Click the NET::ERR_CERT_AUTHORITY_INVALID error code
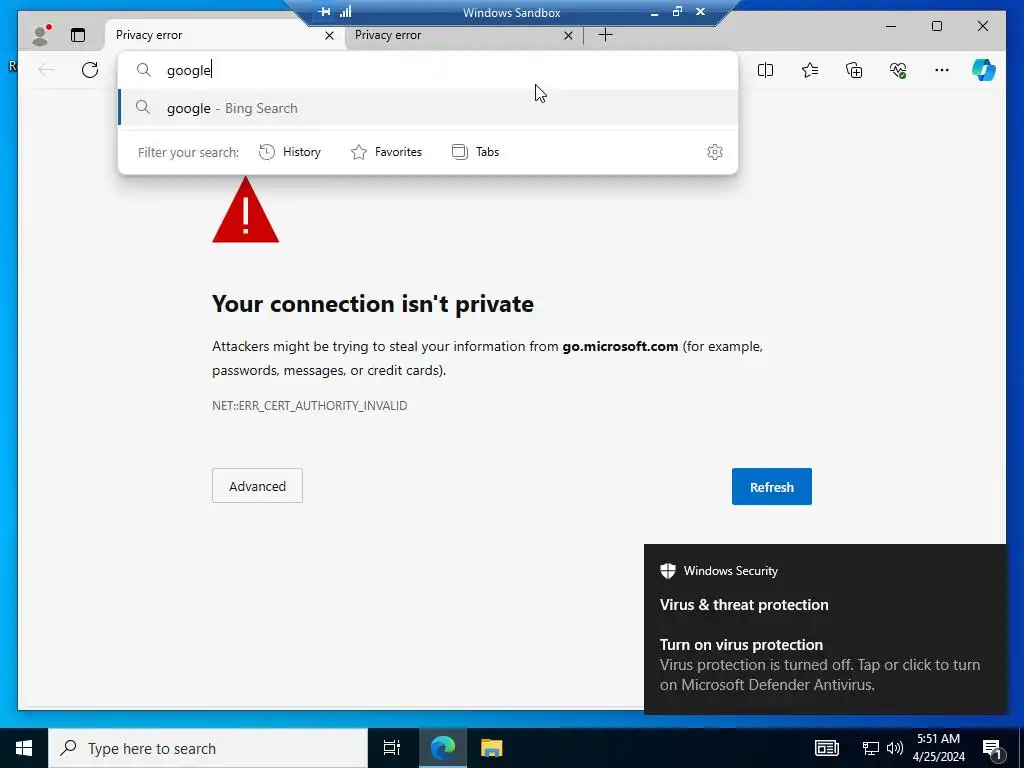 310,406
